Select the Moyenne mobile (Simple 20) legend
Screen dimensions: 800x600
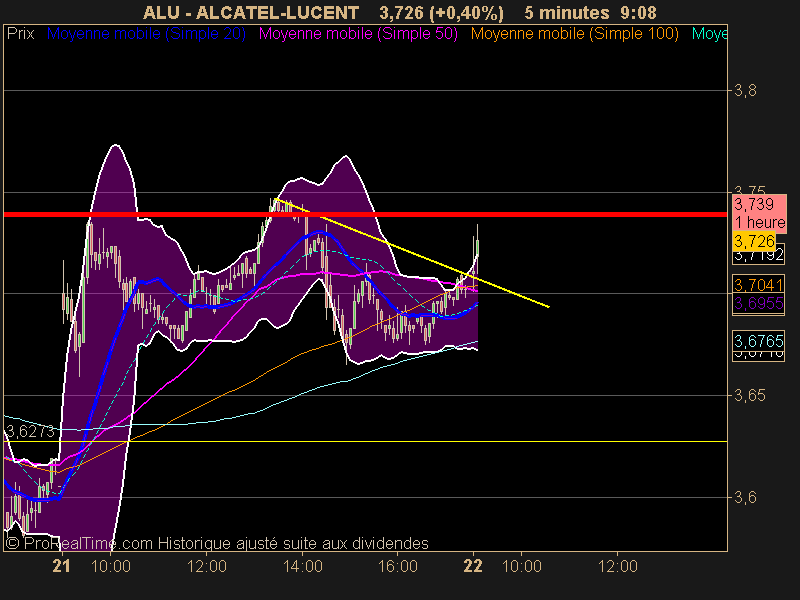pos(146,34)
